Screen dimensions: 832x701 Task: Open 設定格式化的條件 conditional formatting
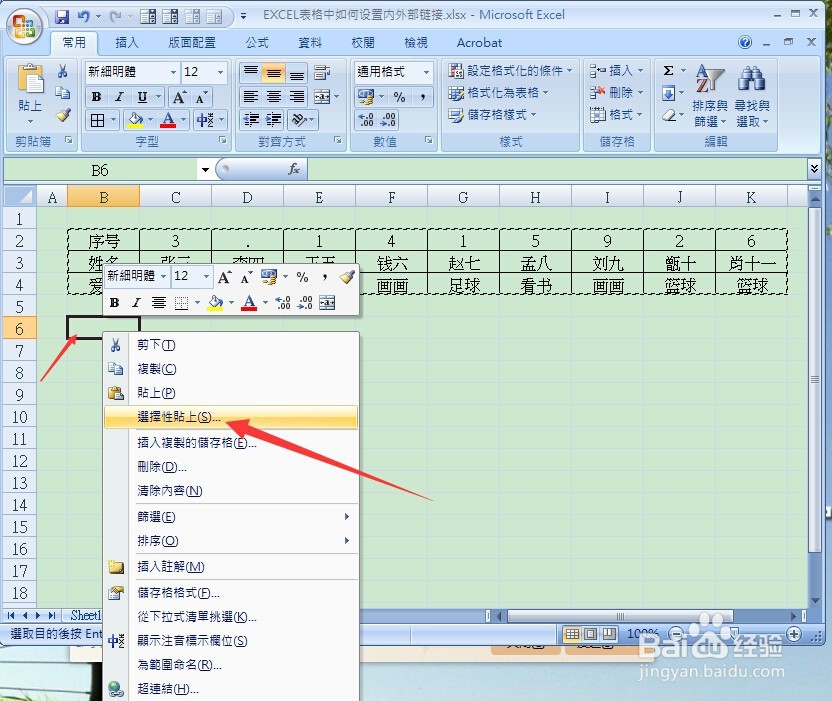click(x=510, y=70)
